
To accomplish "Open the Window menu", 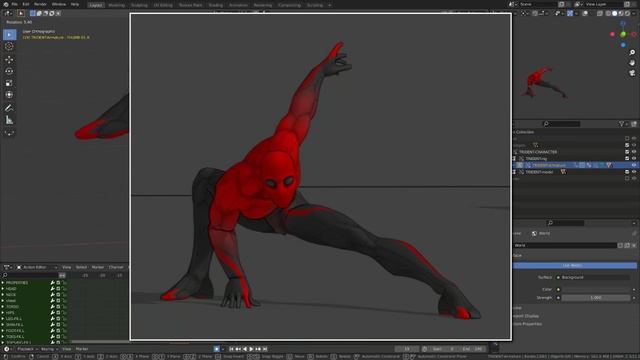I will pyautogui.click(x=59, y=4).
